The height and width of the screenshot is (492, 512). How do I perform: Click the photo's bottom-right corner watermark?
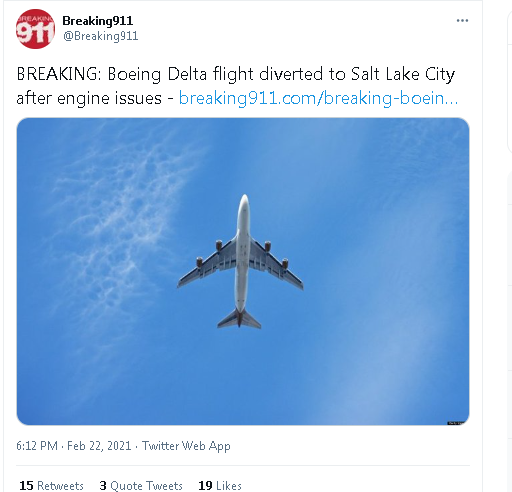(456, 423)
